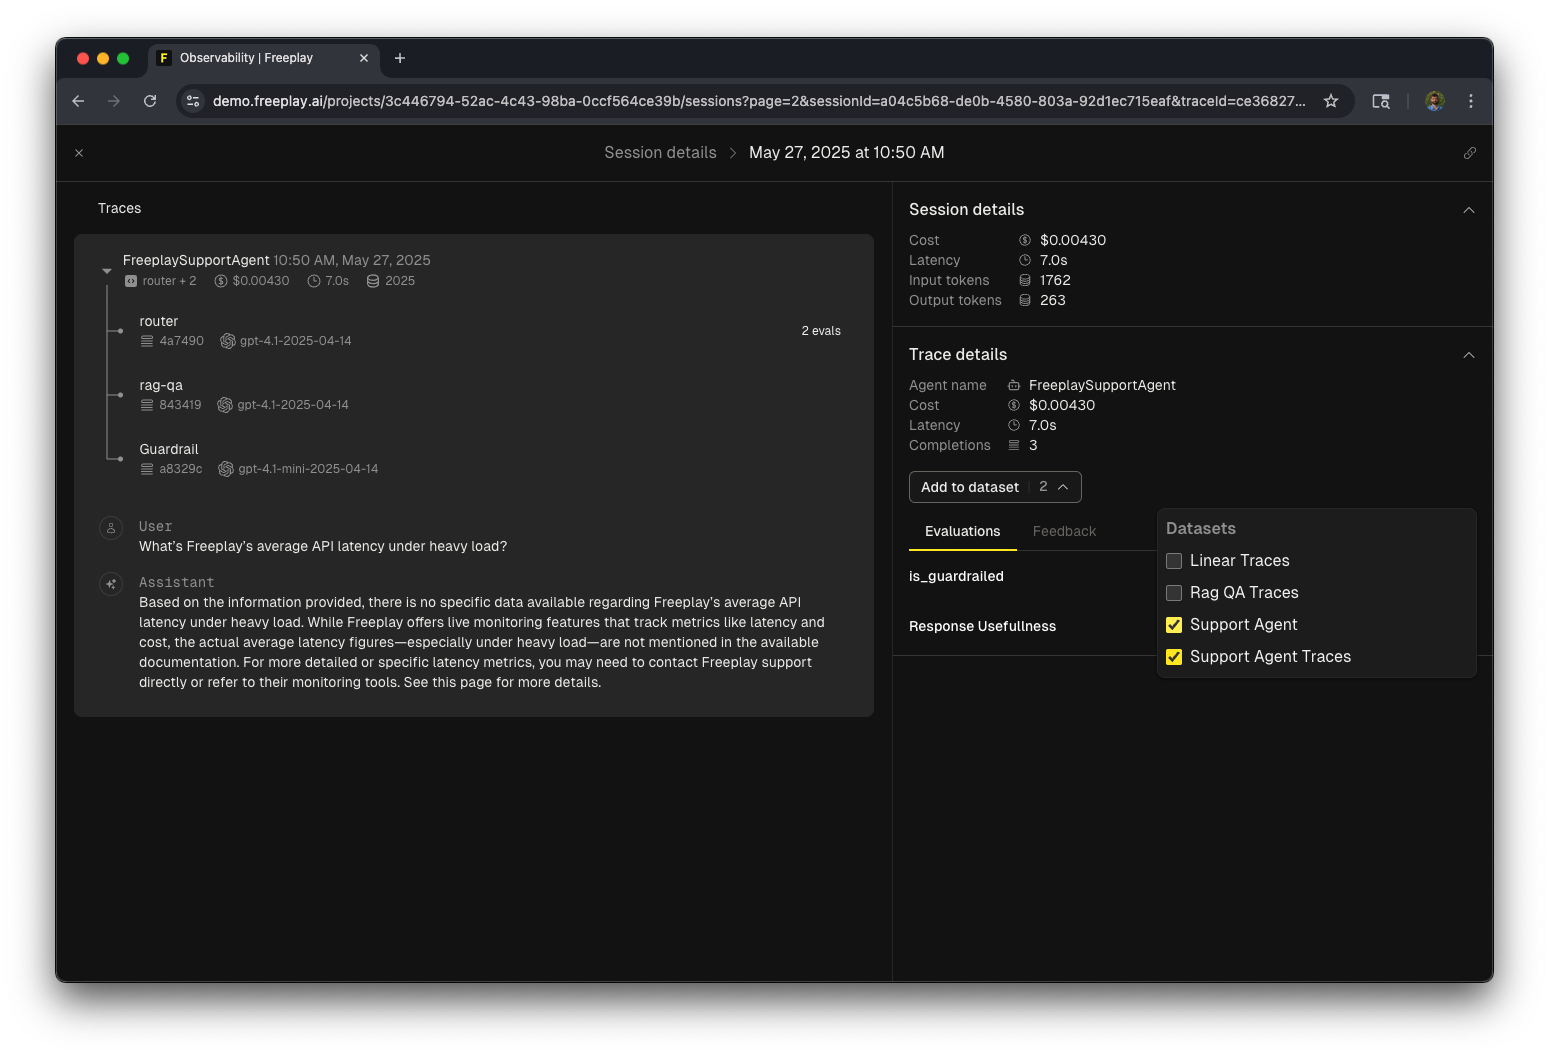Image resolution: width=1549 pixels, height=1056 pixels.
Task: Click the May 27, 2025 at 10:50 AM breadcrumb
Action: tap(846, 153)
